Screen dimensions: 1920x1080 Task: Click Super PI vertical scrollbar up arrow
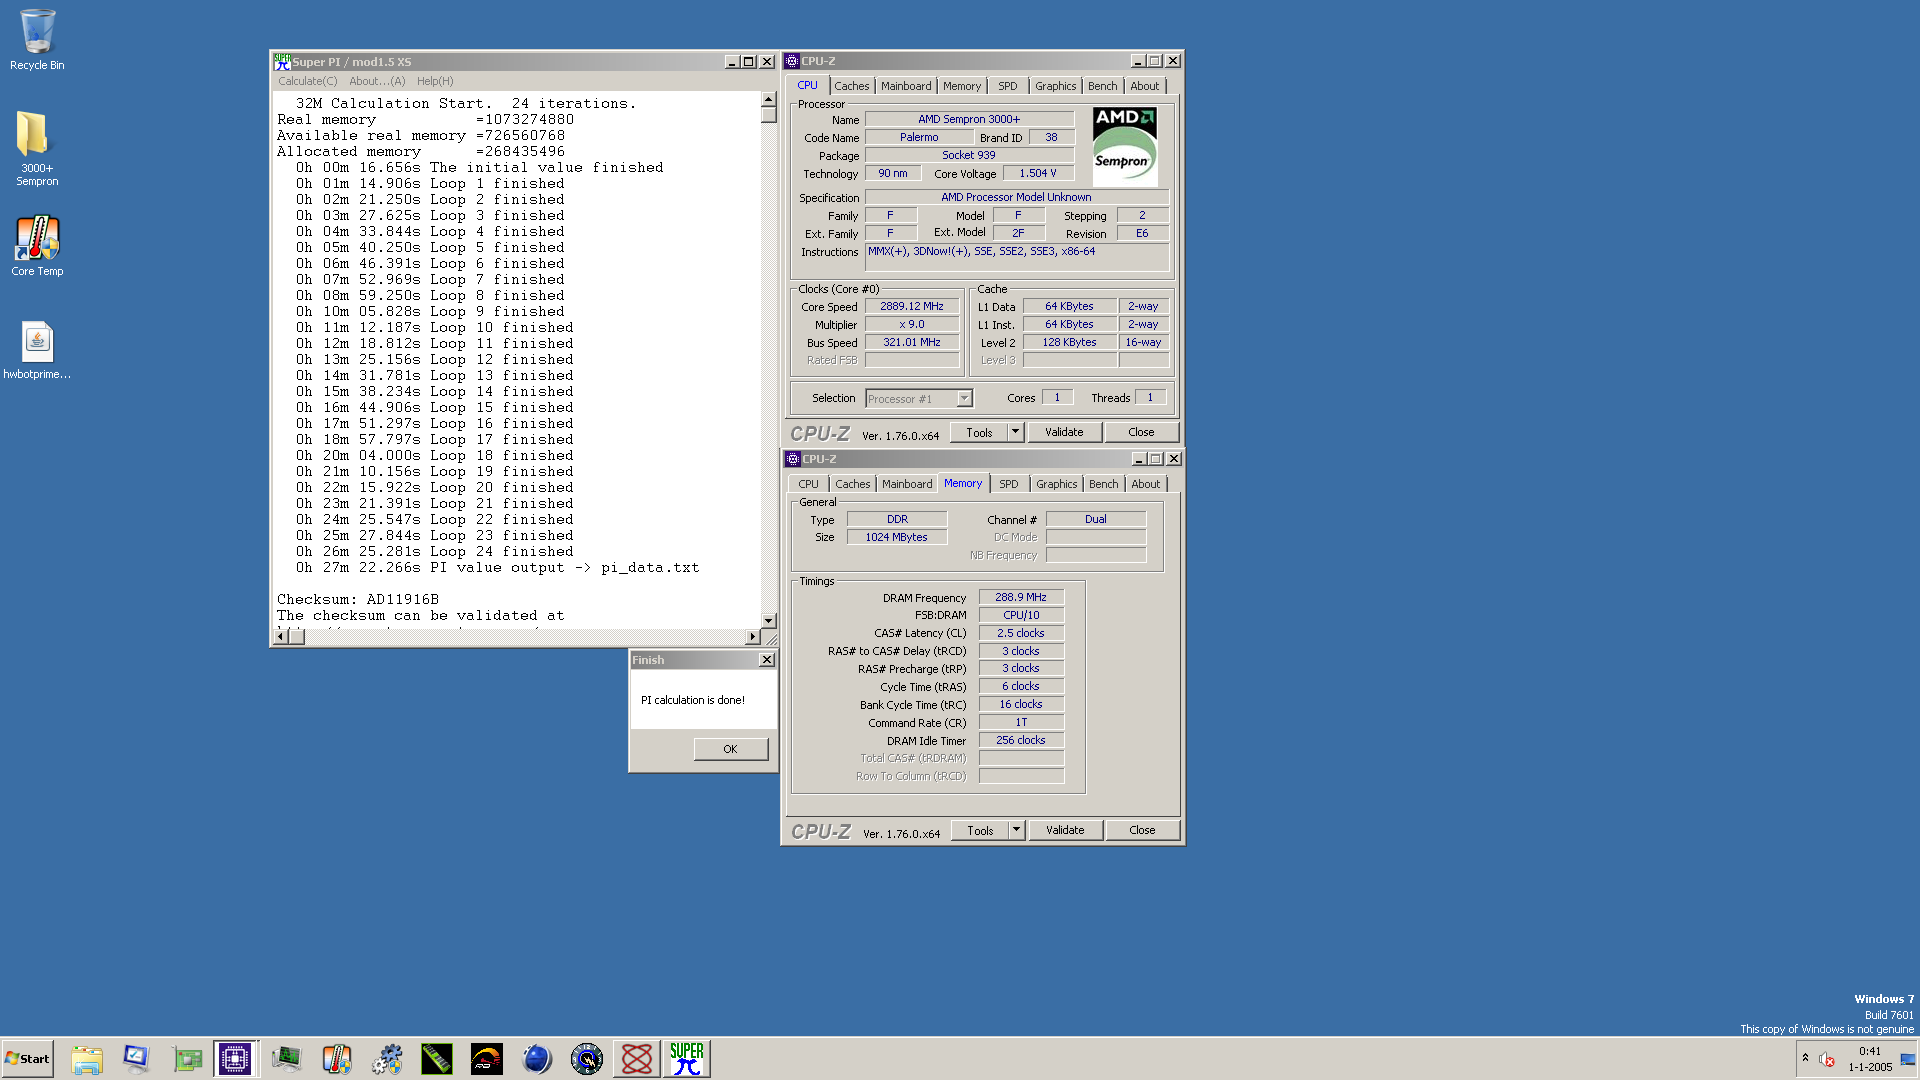pyautogui.click(x=768, y=99)
